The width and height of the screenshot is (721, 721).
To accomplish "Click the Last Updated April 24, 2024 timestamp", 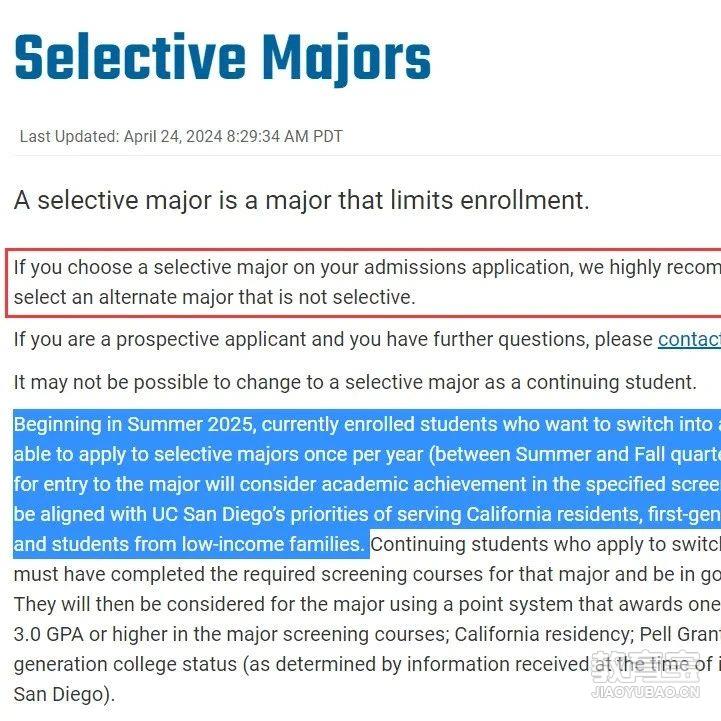I will (181, 137).
